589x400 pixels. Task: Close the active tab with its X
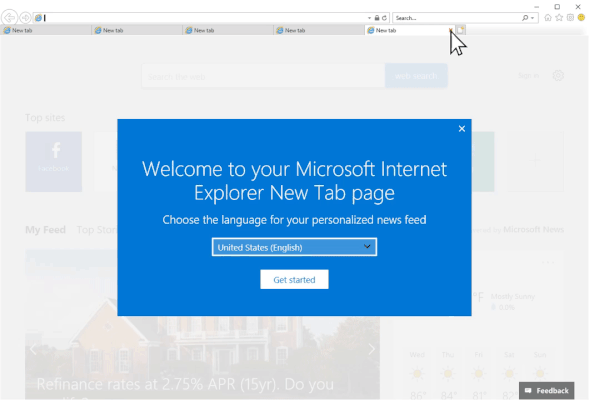(x=450, y=30)
